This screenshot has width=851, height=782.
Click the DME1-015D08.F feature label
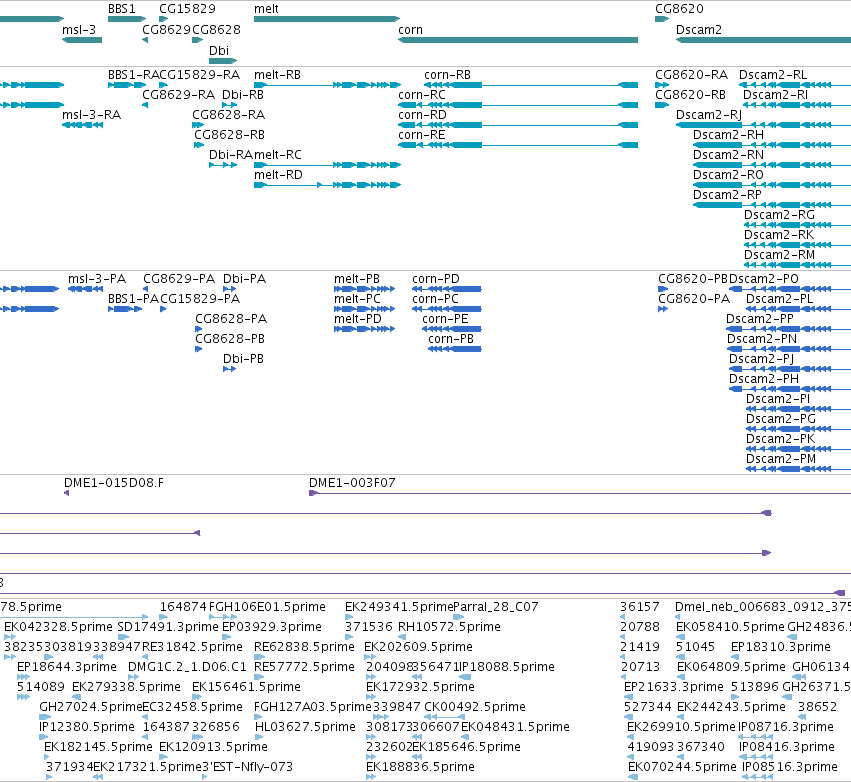[x=113, y=483]
